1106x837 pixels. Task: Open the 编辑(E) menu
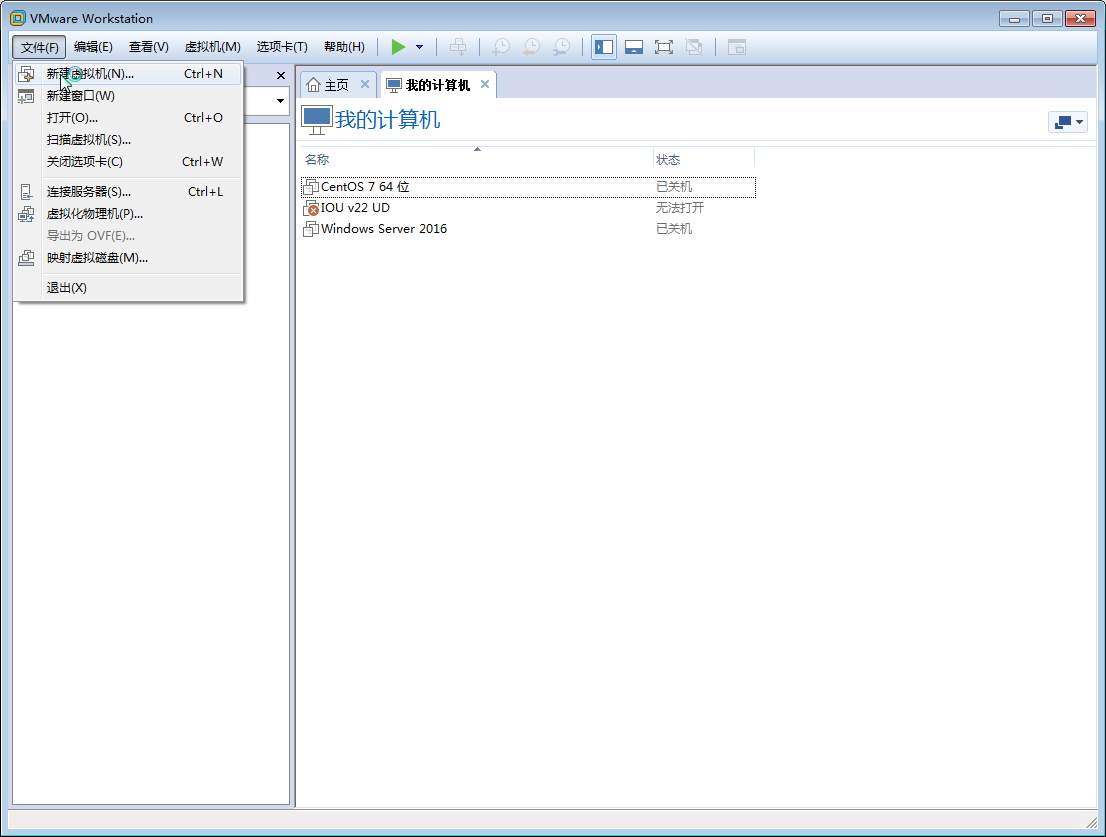[x=93, y=47]
